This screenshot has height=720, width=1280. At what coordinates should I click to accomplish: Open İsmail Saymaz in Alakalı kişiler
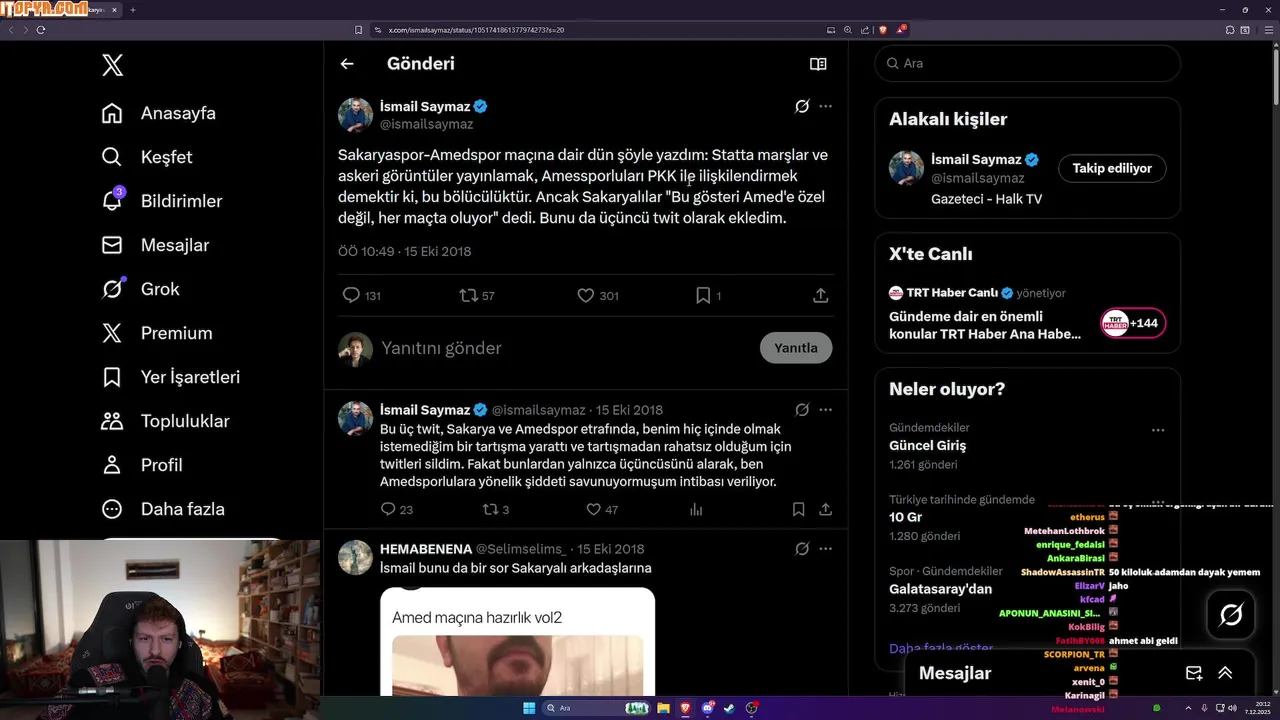click(x=976, y=160)
